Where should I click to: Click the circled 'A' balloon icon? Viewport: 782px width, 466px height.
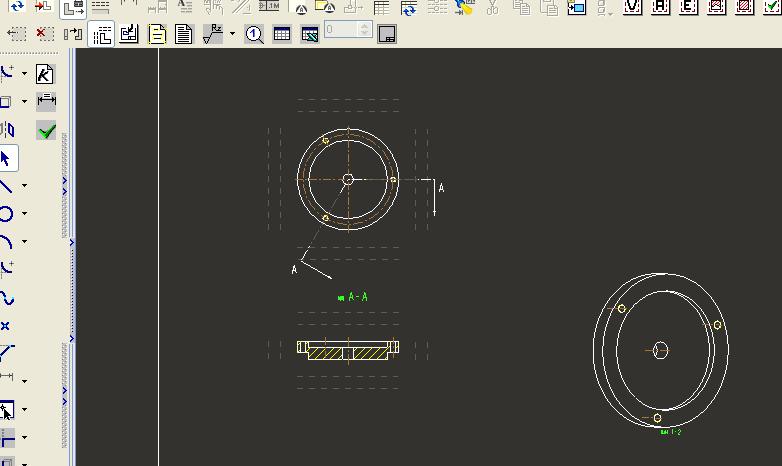click(x=301, y=7)
